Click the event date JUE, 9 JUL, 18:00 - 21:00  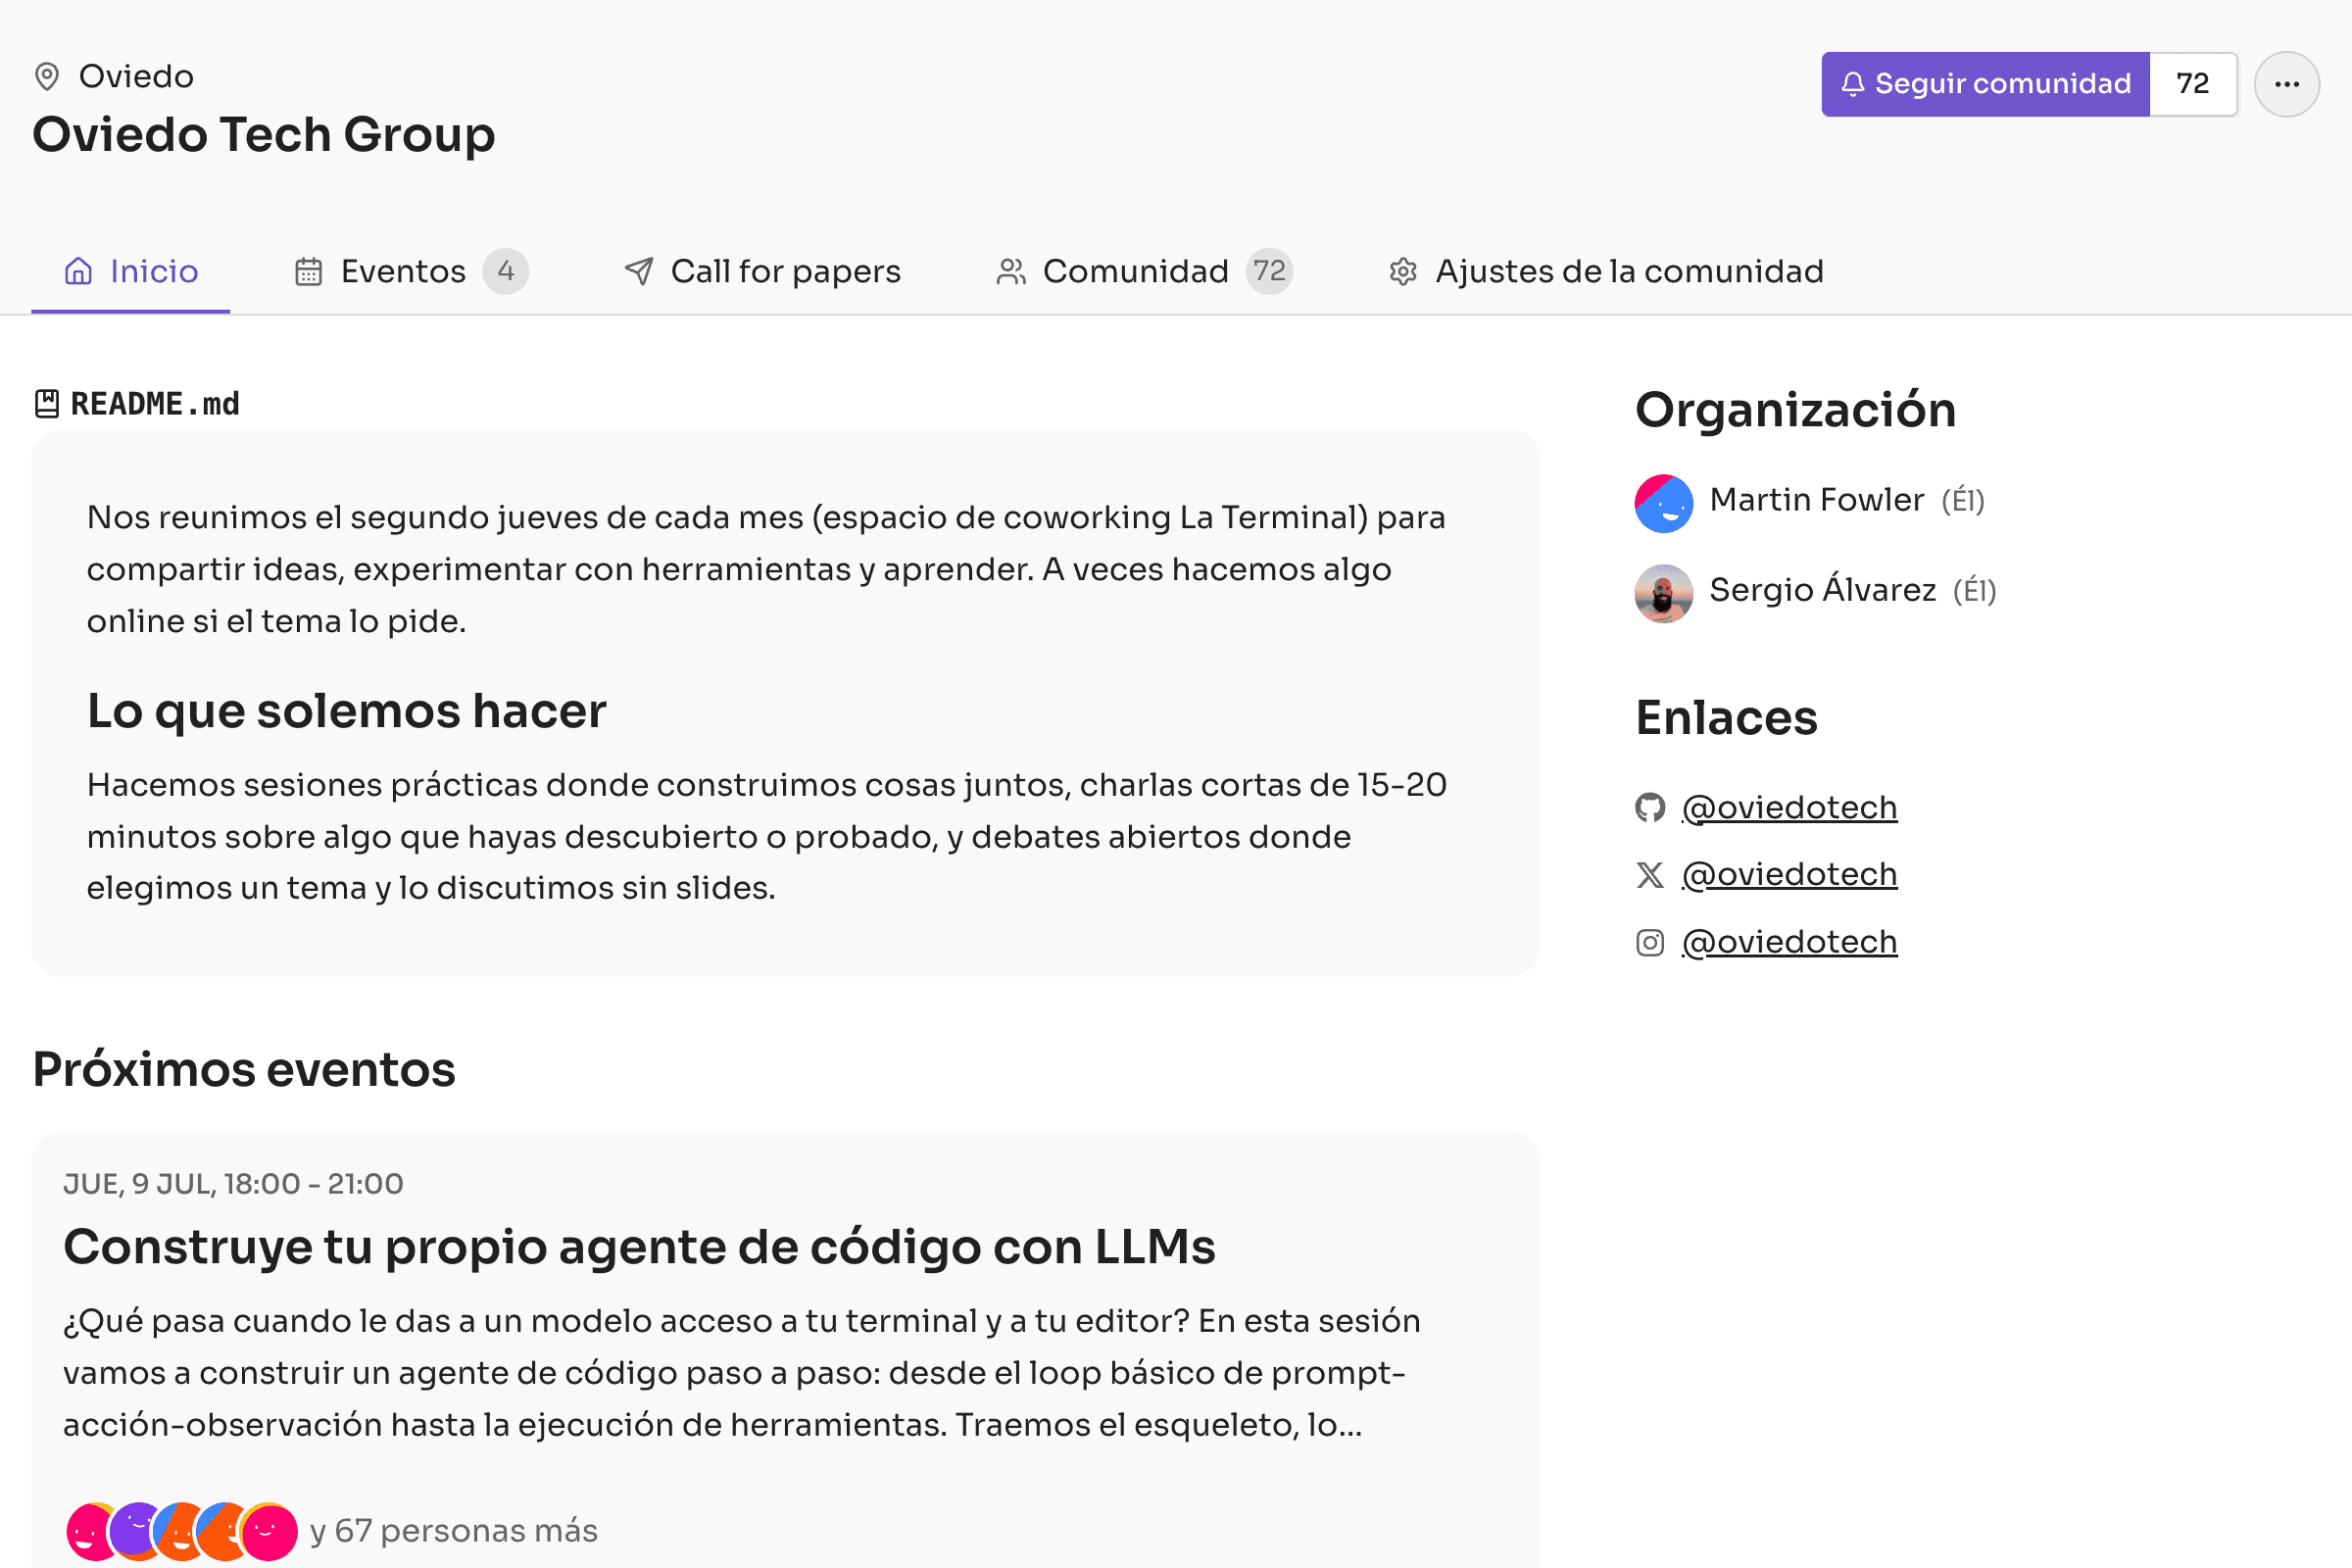pyautogui.click(x=233, y=1184)
